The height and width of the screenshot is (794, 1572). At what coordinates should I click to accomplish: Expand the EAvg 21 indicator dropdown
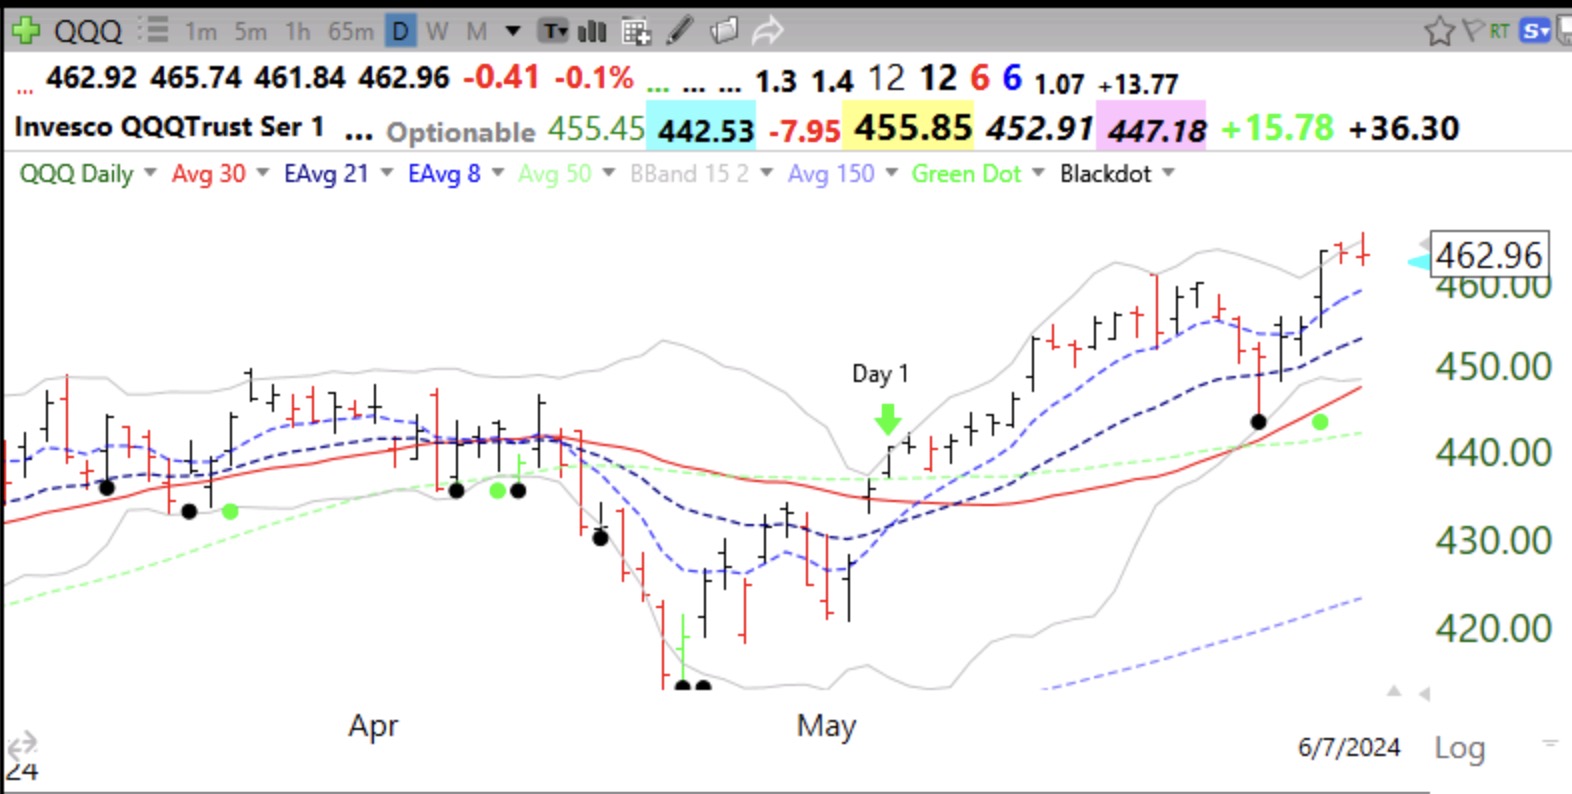pos(387,173)
